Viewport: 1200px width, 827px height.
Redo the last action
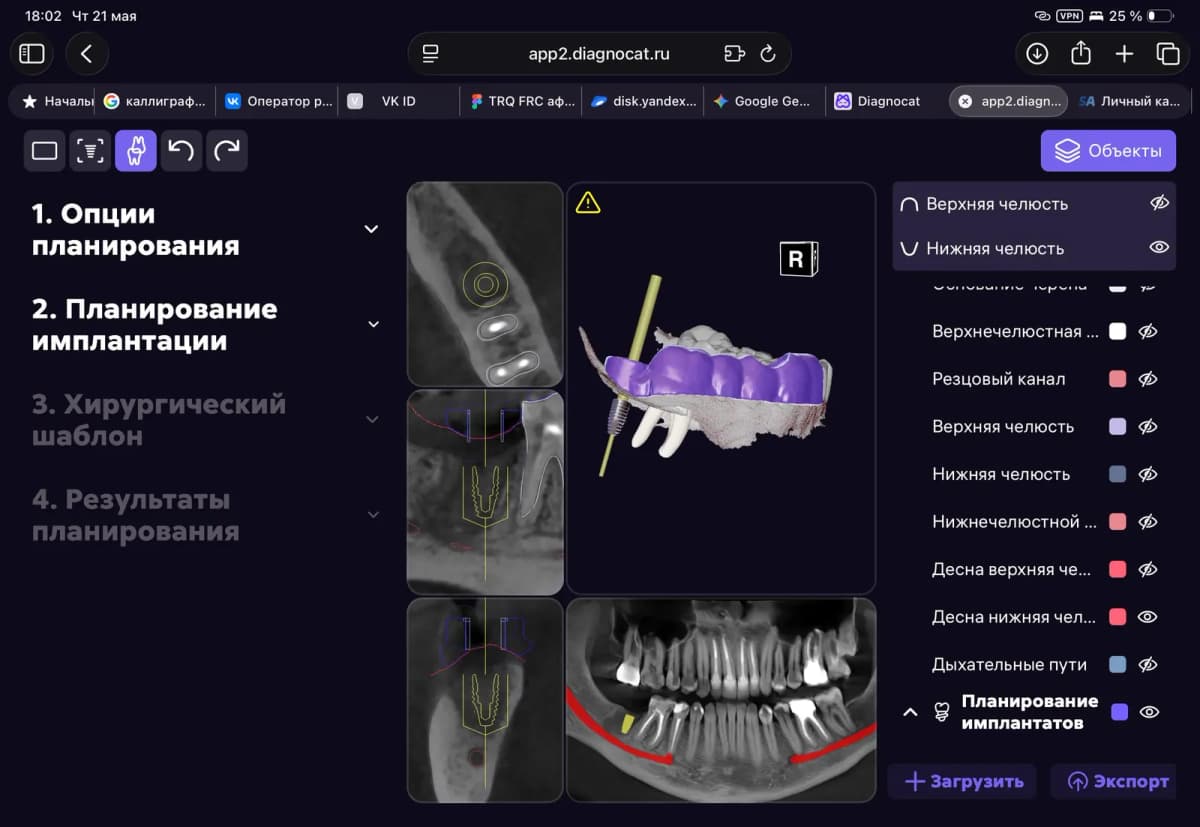tap(227, 151)
